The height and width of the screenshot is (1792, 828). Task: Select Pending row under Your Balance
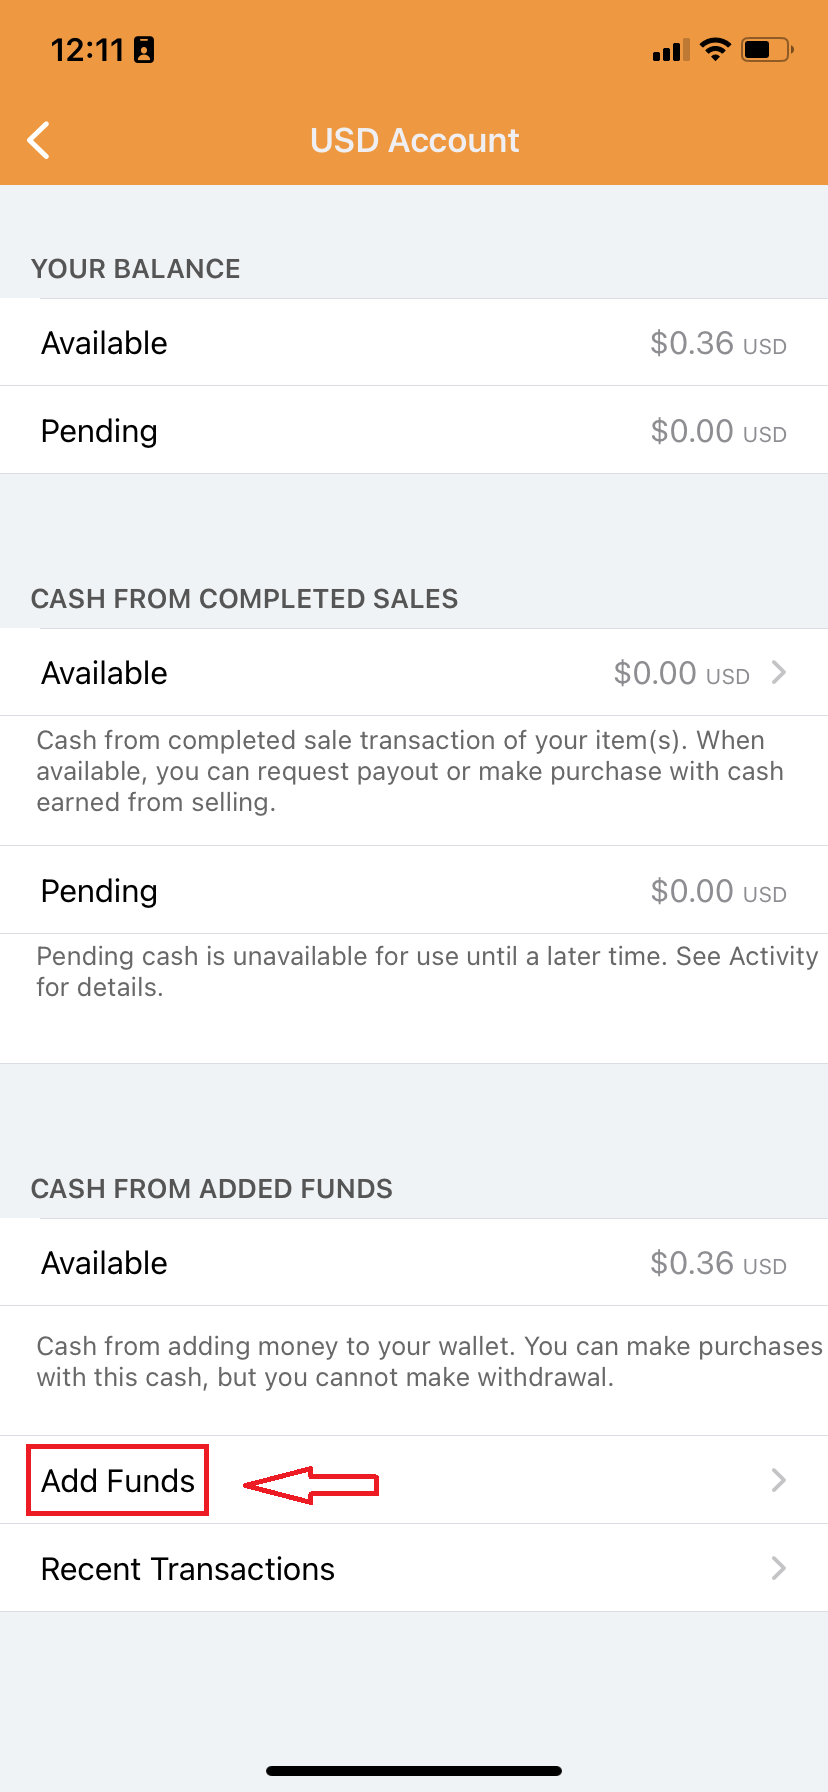(x=414, y=431)
